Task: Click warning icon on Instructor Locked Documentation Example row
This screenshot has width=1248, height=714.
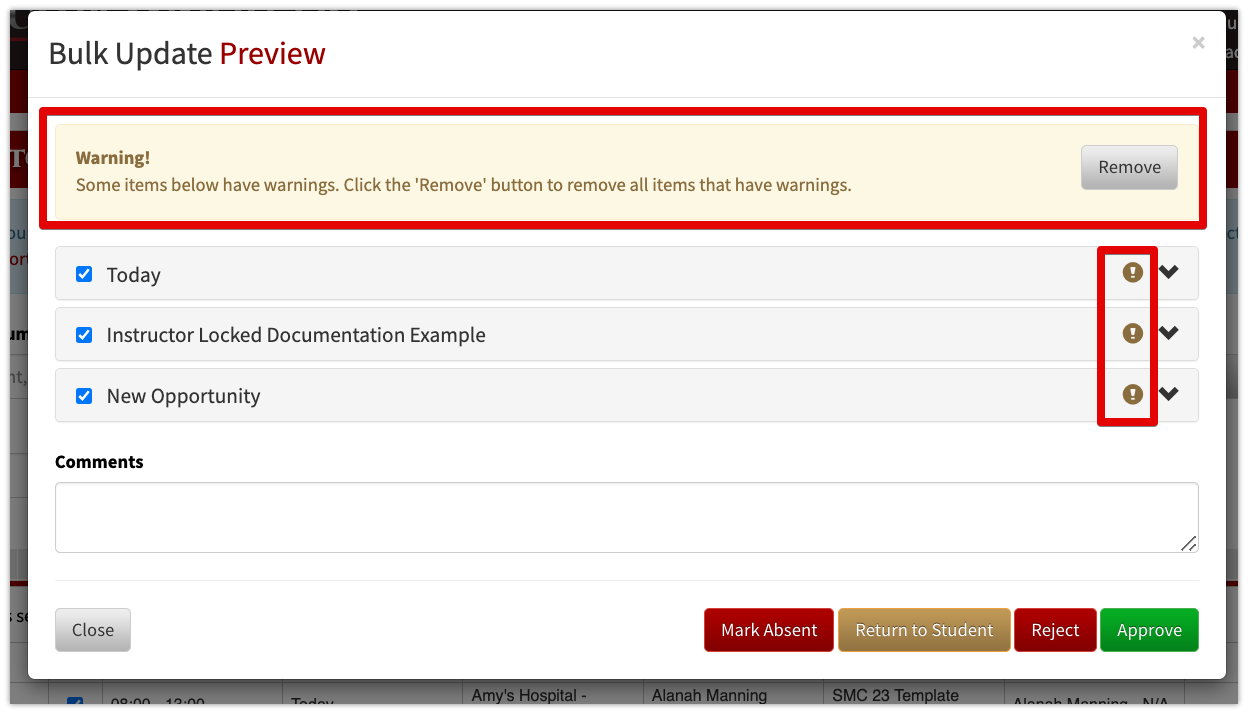Action: (1132, 333)
